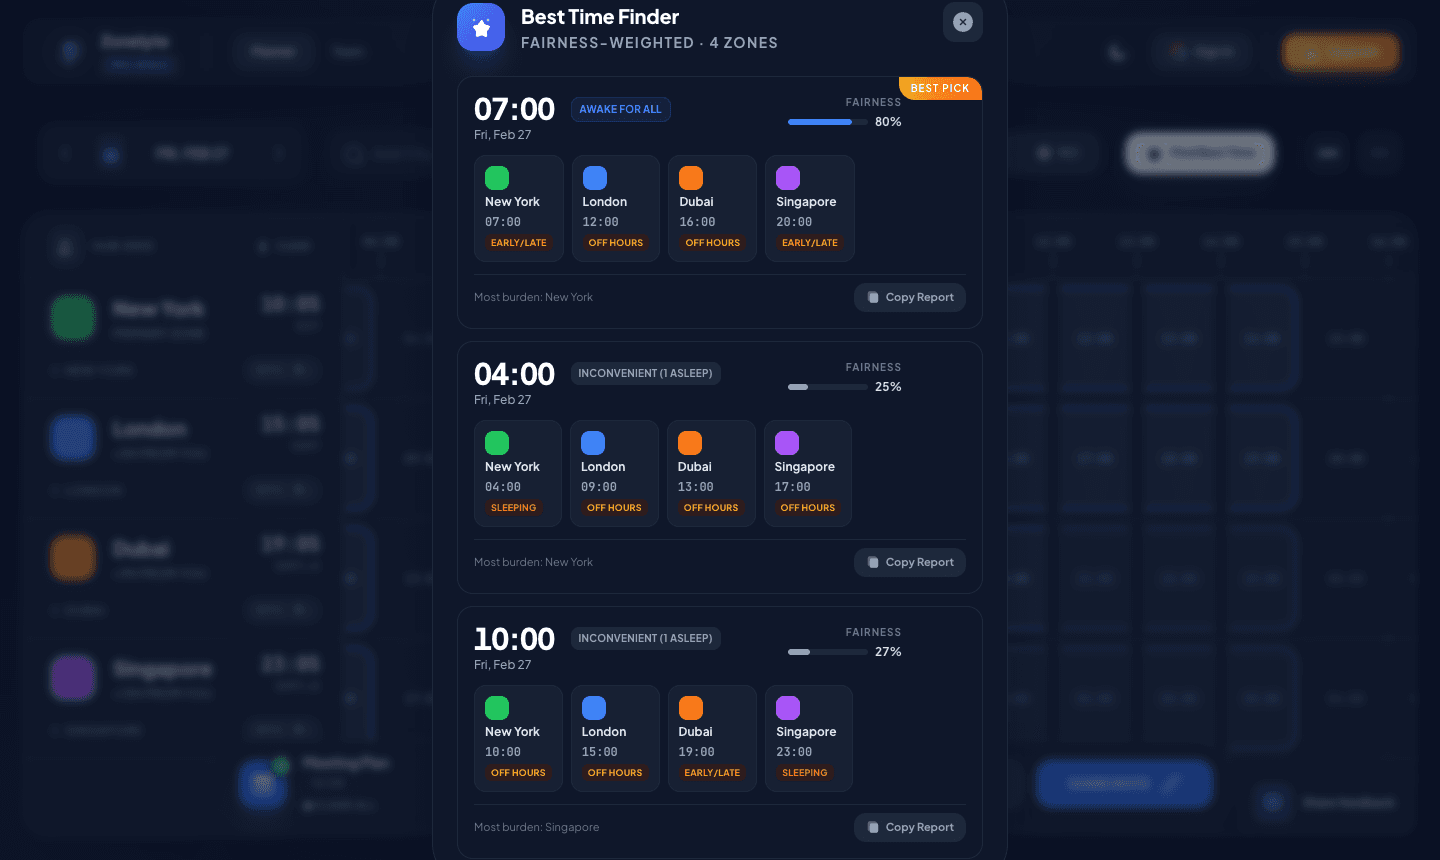This screenshot has width=1440, height=860.
Task: Click the 25% fairness progress bar
Action: coord(827,387)
